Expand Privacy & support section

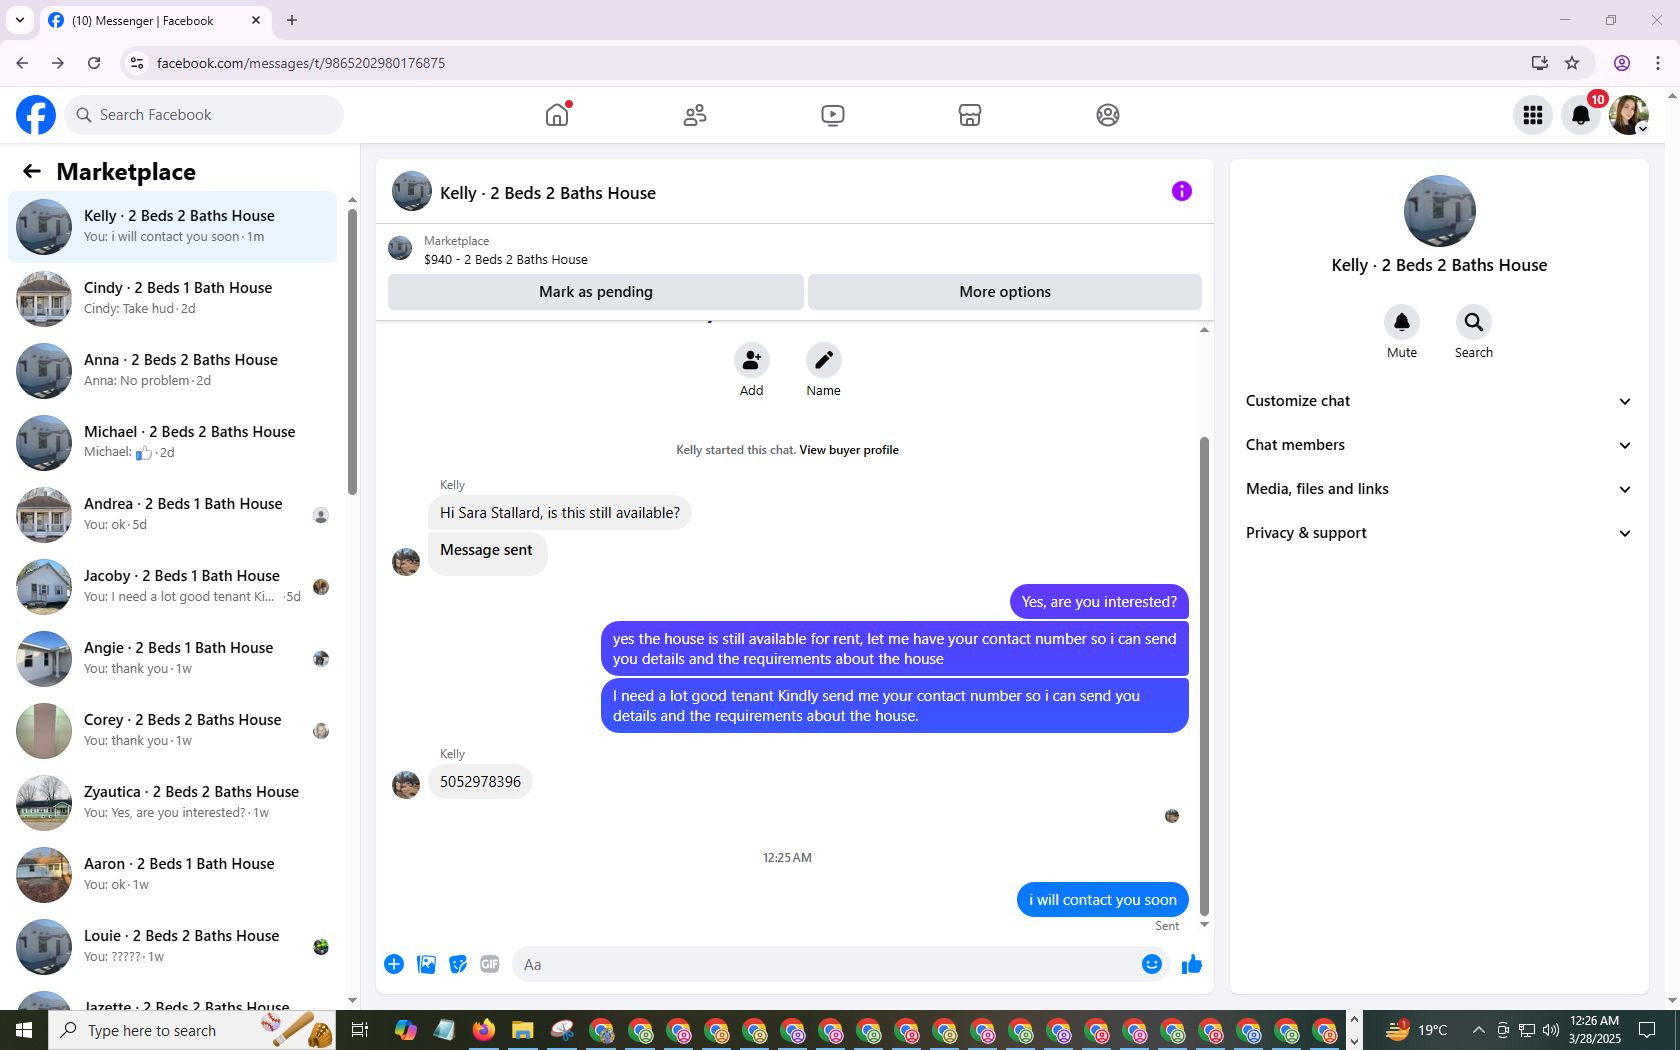pos(1439,533)
